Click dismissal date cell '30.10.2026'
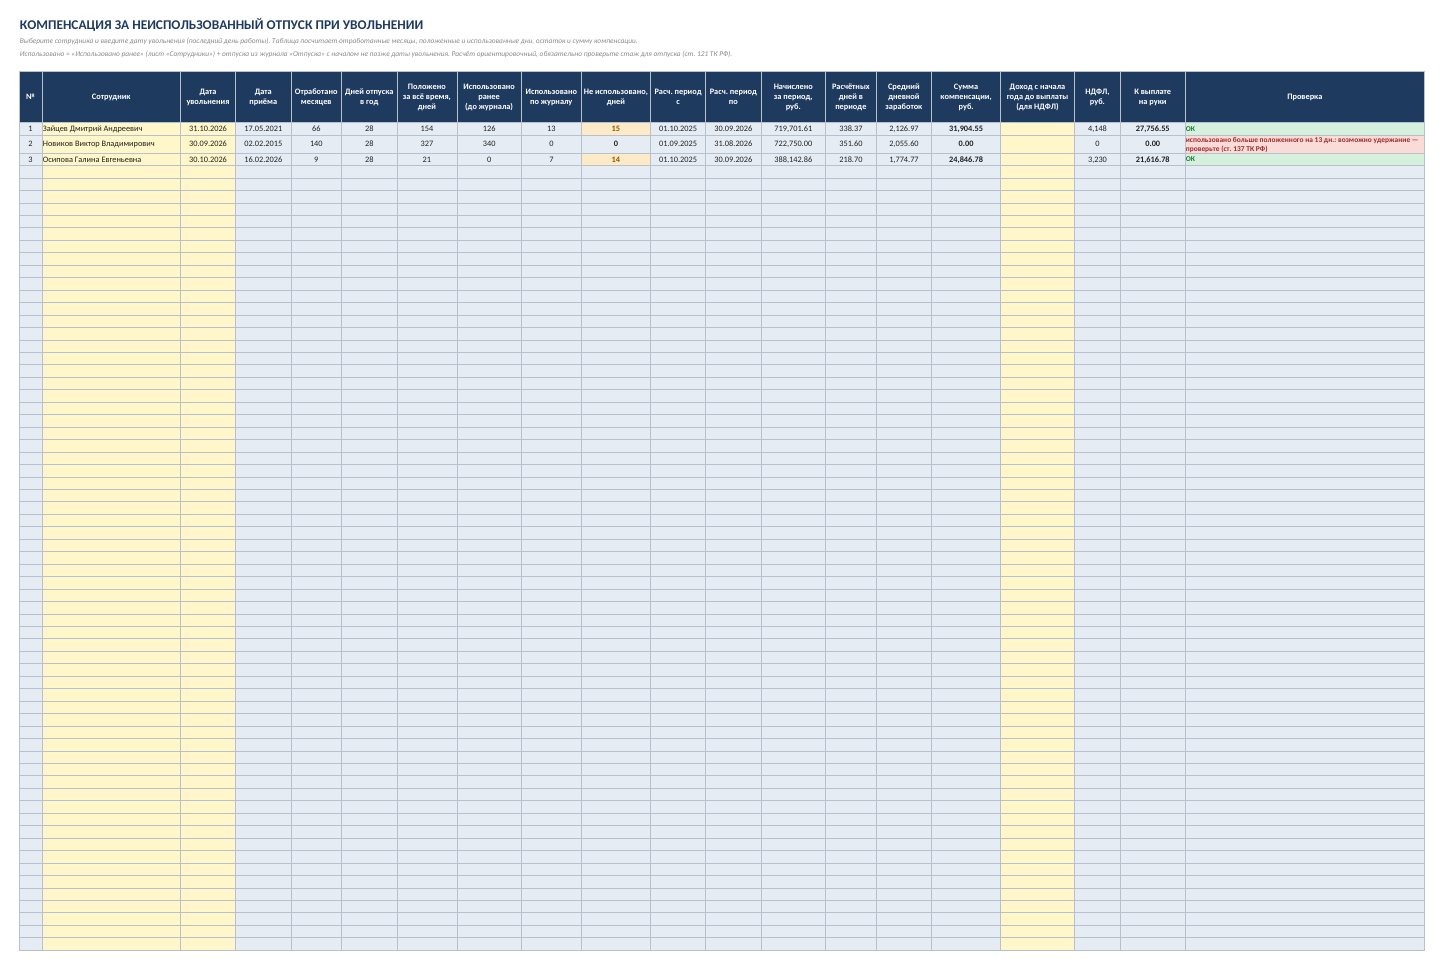Image resolution: width=1443 pixels, height=969 pixels. pyautogui.click(x=208, y=159)
